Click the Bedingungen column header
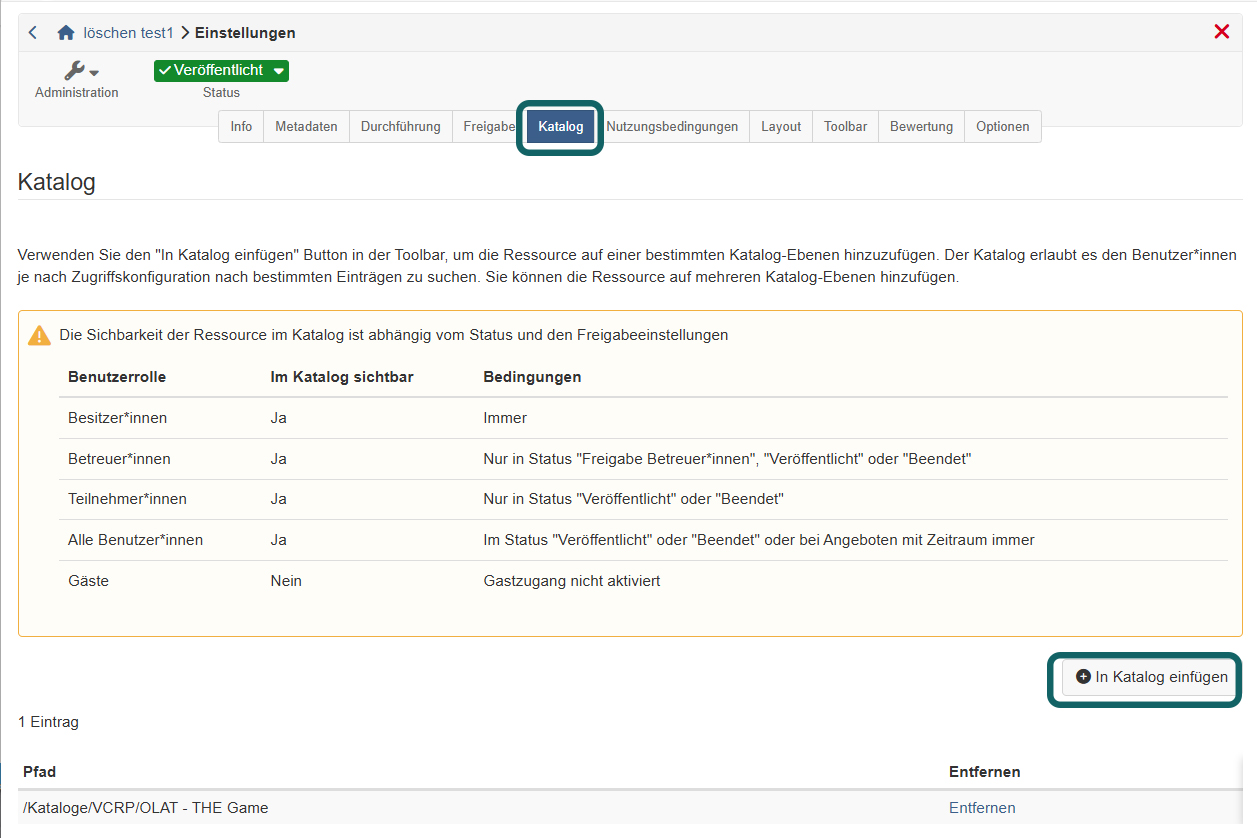Screen dimensions: 1257x838 click(532, 377)
